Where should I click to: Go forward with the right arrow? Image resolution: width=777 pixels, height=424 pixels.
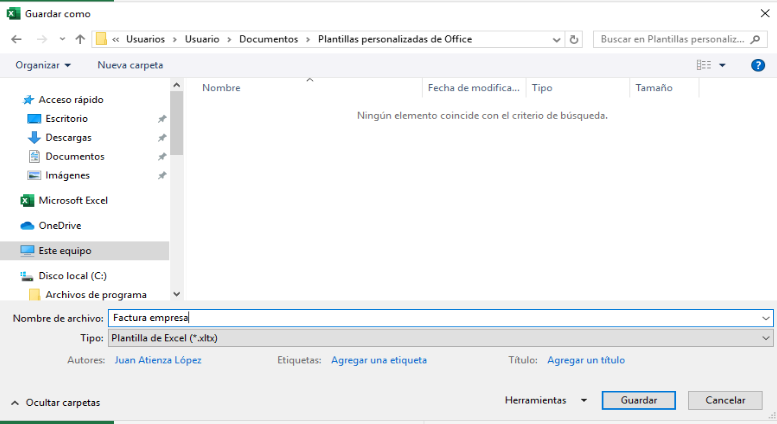(x=42, y=39)
